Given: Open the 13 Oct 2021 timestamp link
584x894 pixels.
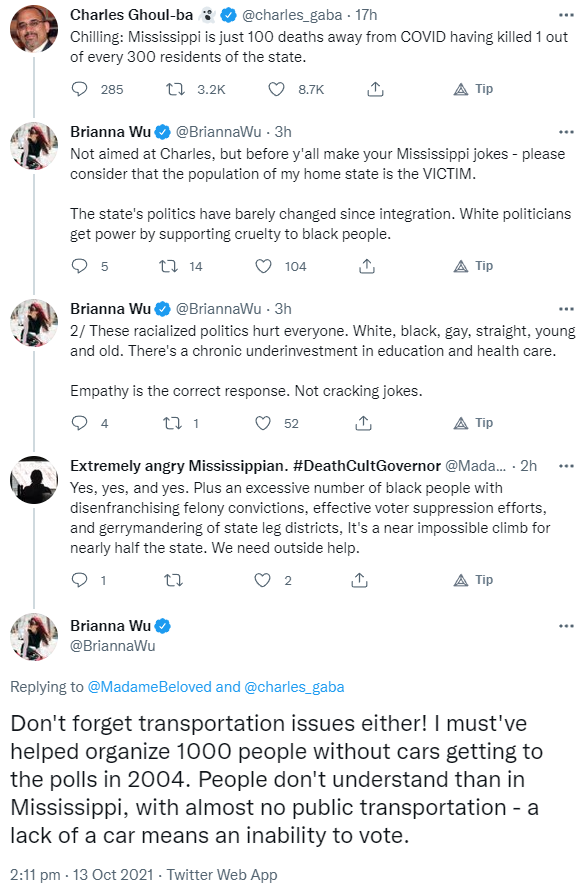Looking at the screenshot, I should 113,875.
